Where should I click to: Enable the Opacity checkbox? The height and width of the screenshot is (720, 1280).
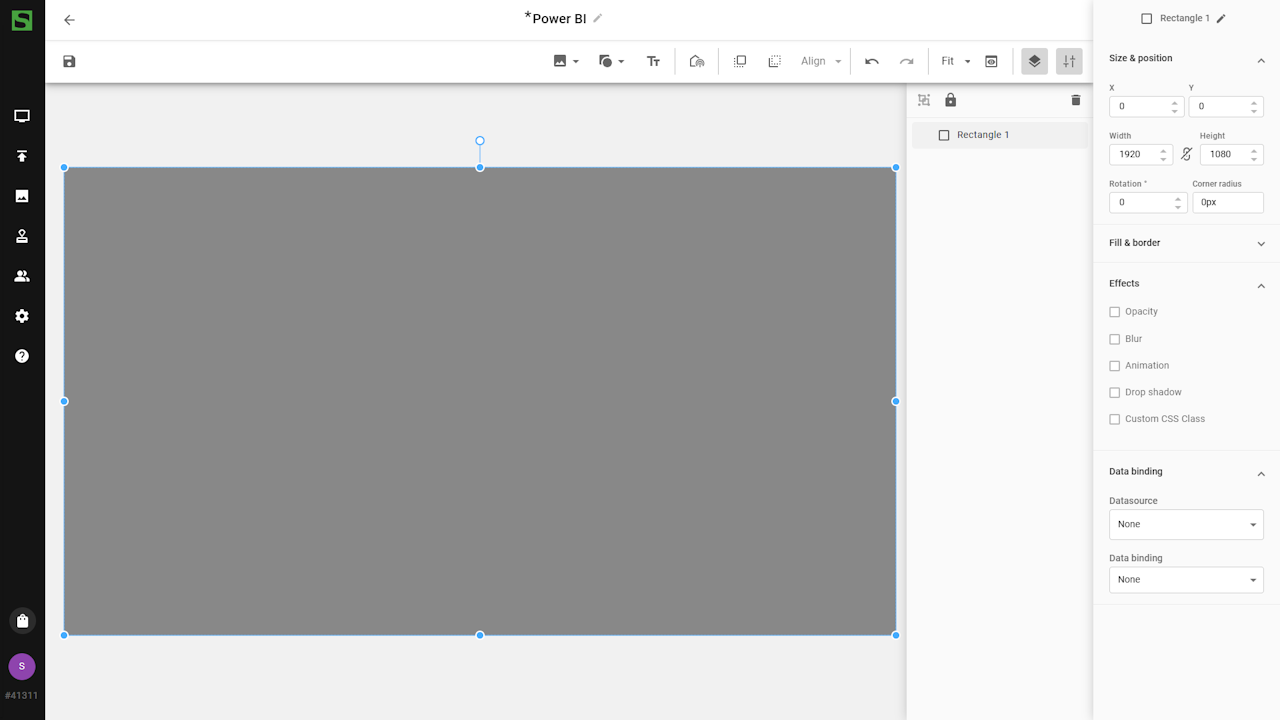pos(1115,312)
